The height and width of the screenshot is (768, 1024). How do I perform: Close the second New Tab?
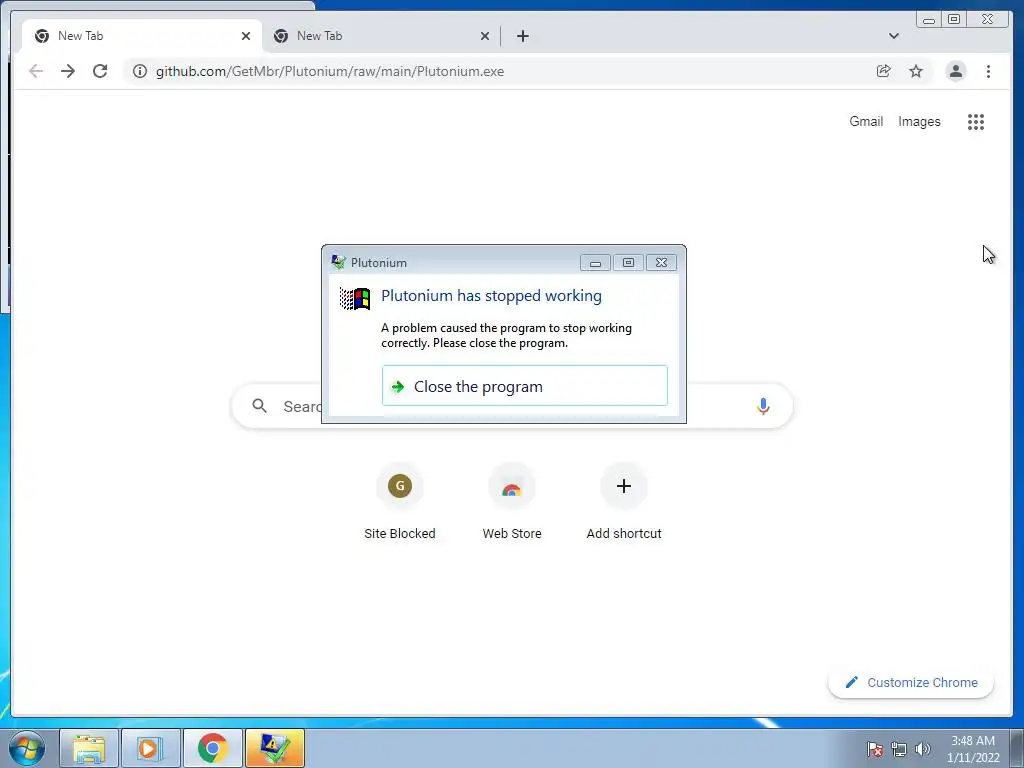coord(485,36)
